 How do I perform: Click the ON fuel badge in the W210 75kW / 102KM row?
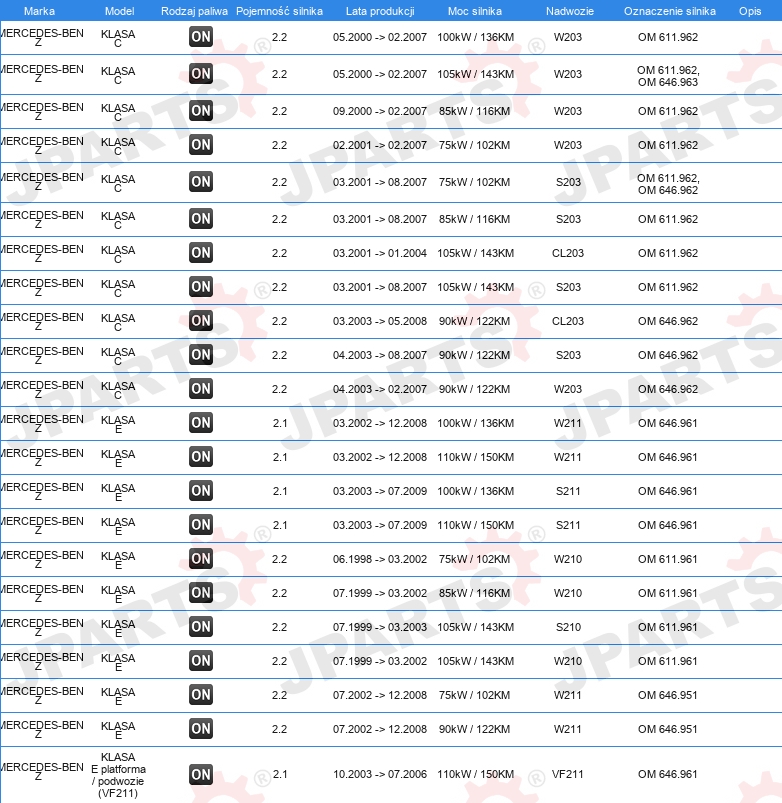pyautogui.click(x=201, y=559)
